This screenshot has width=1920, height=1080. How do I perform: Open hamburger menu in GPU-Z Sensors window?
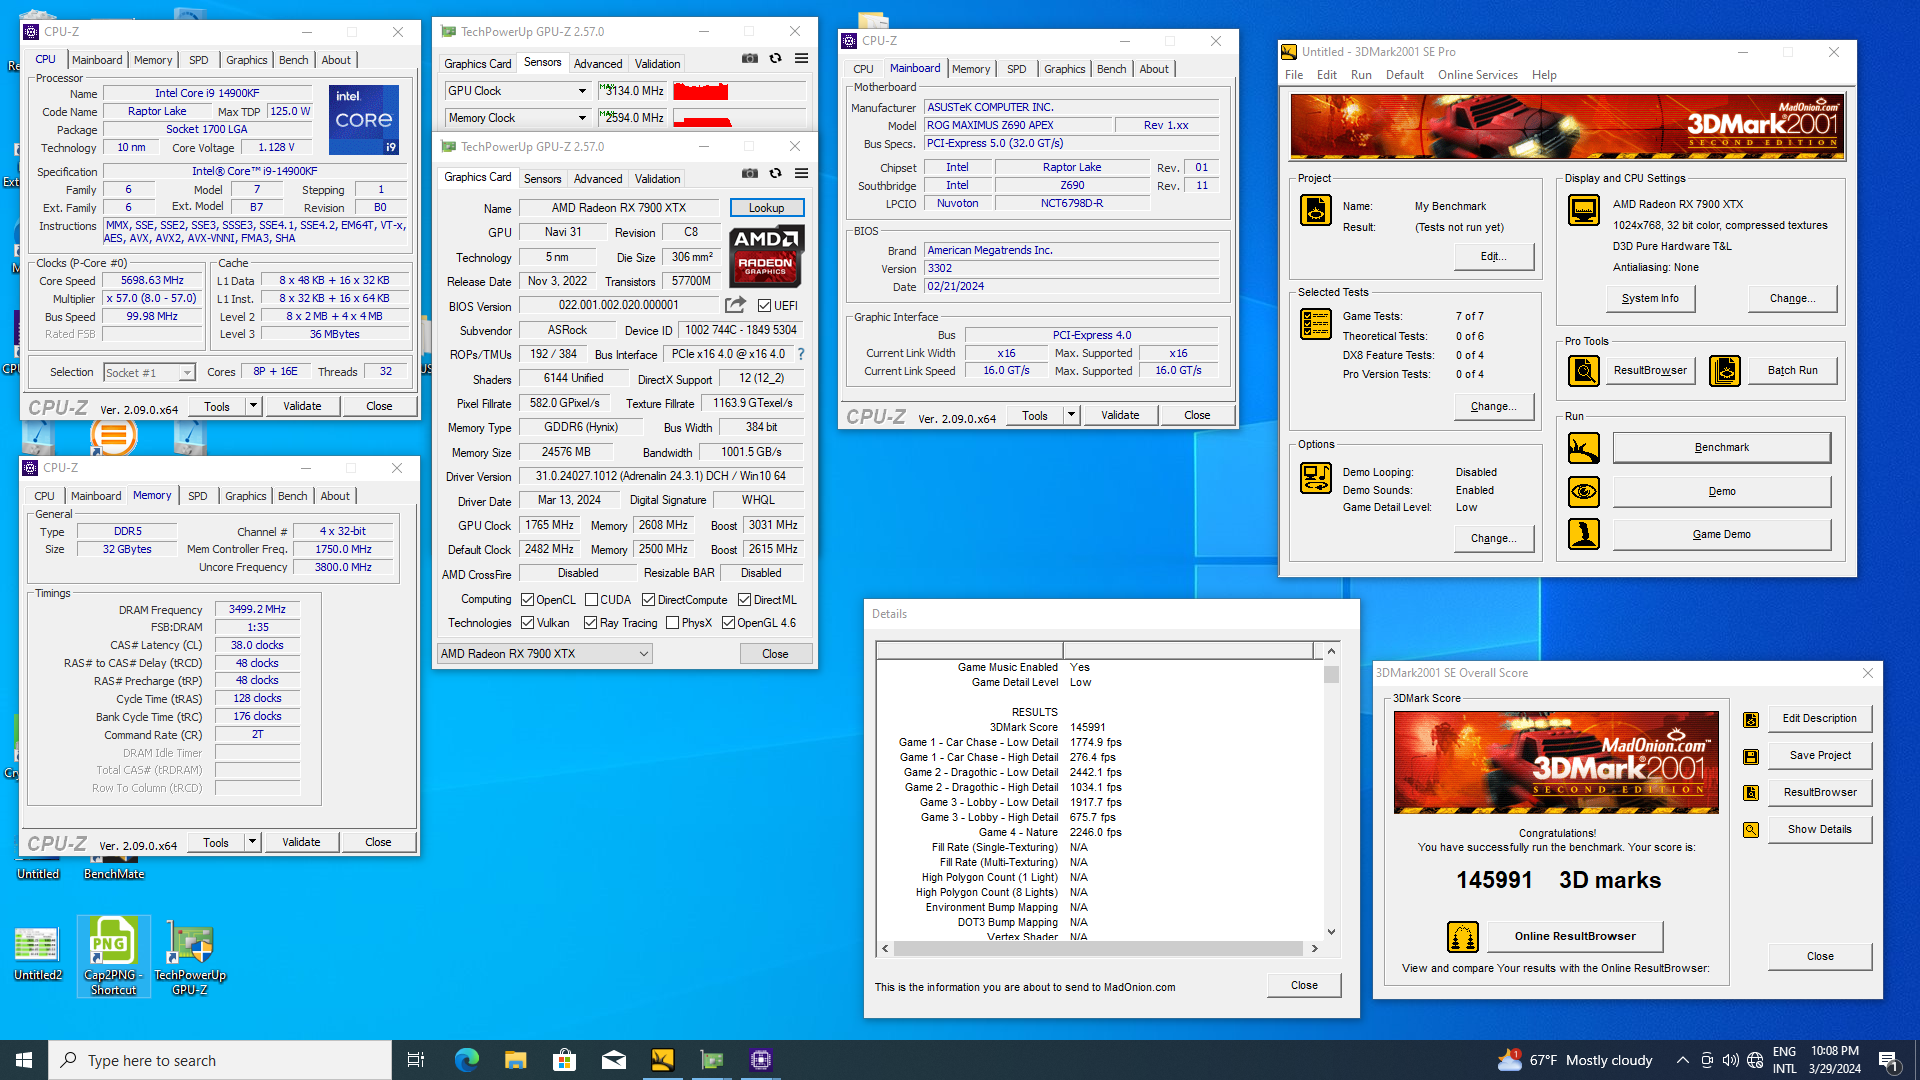[x=801, y=59]
